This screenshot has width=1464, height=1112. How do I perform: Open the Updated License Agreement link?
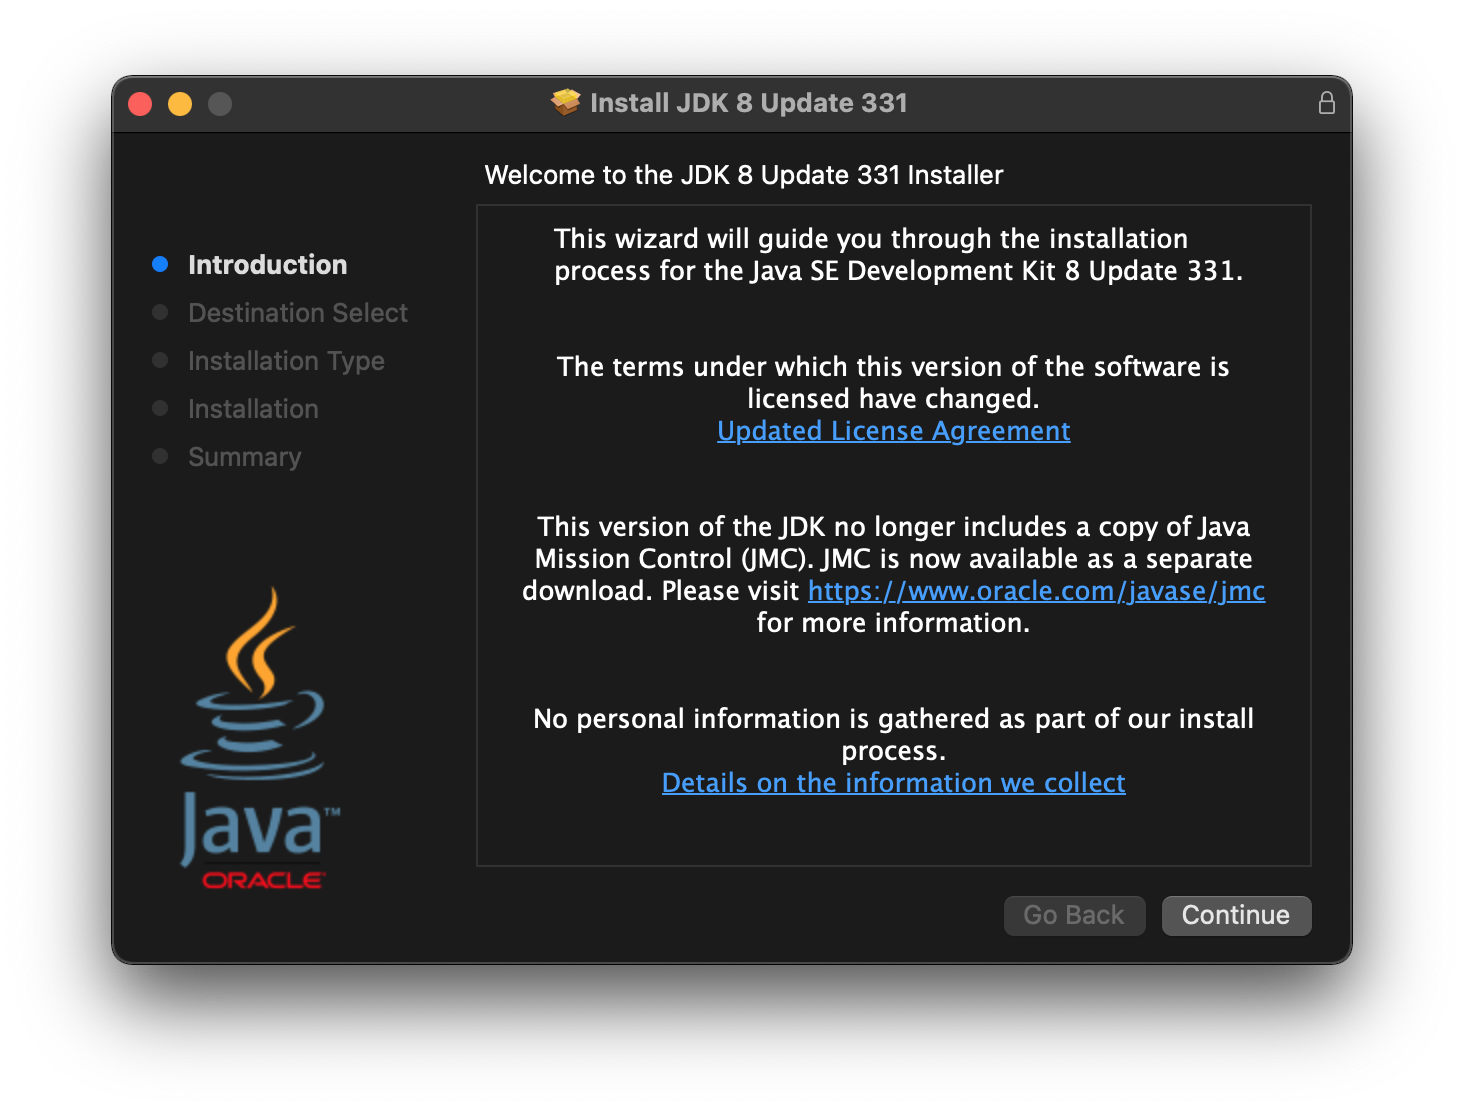tap(894, 431)
